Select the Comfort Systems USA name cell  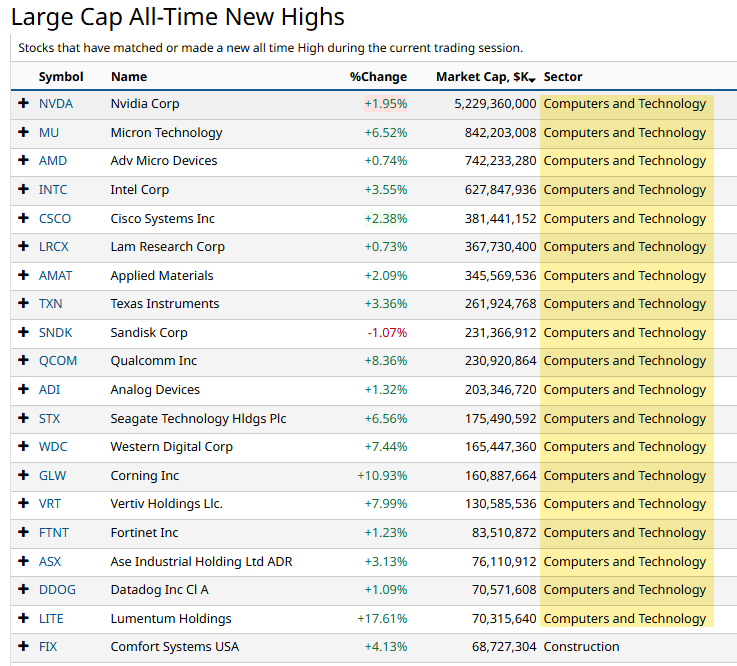click(x=175, y=646)
